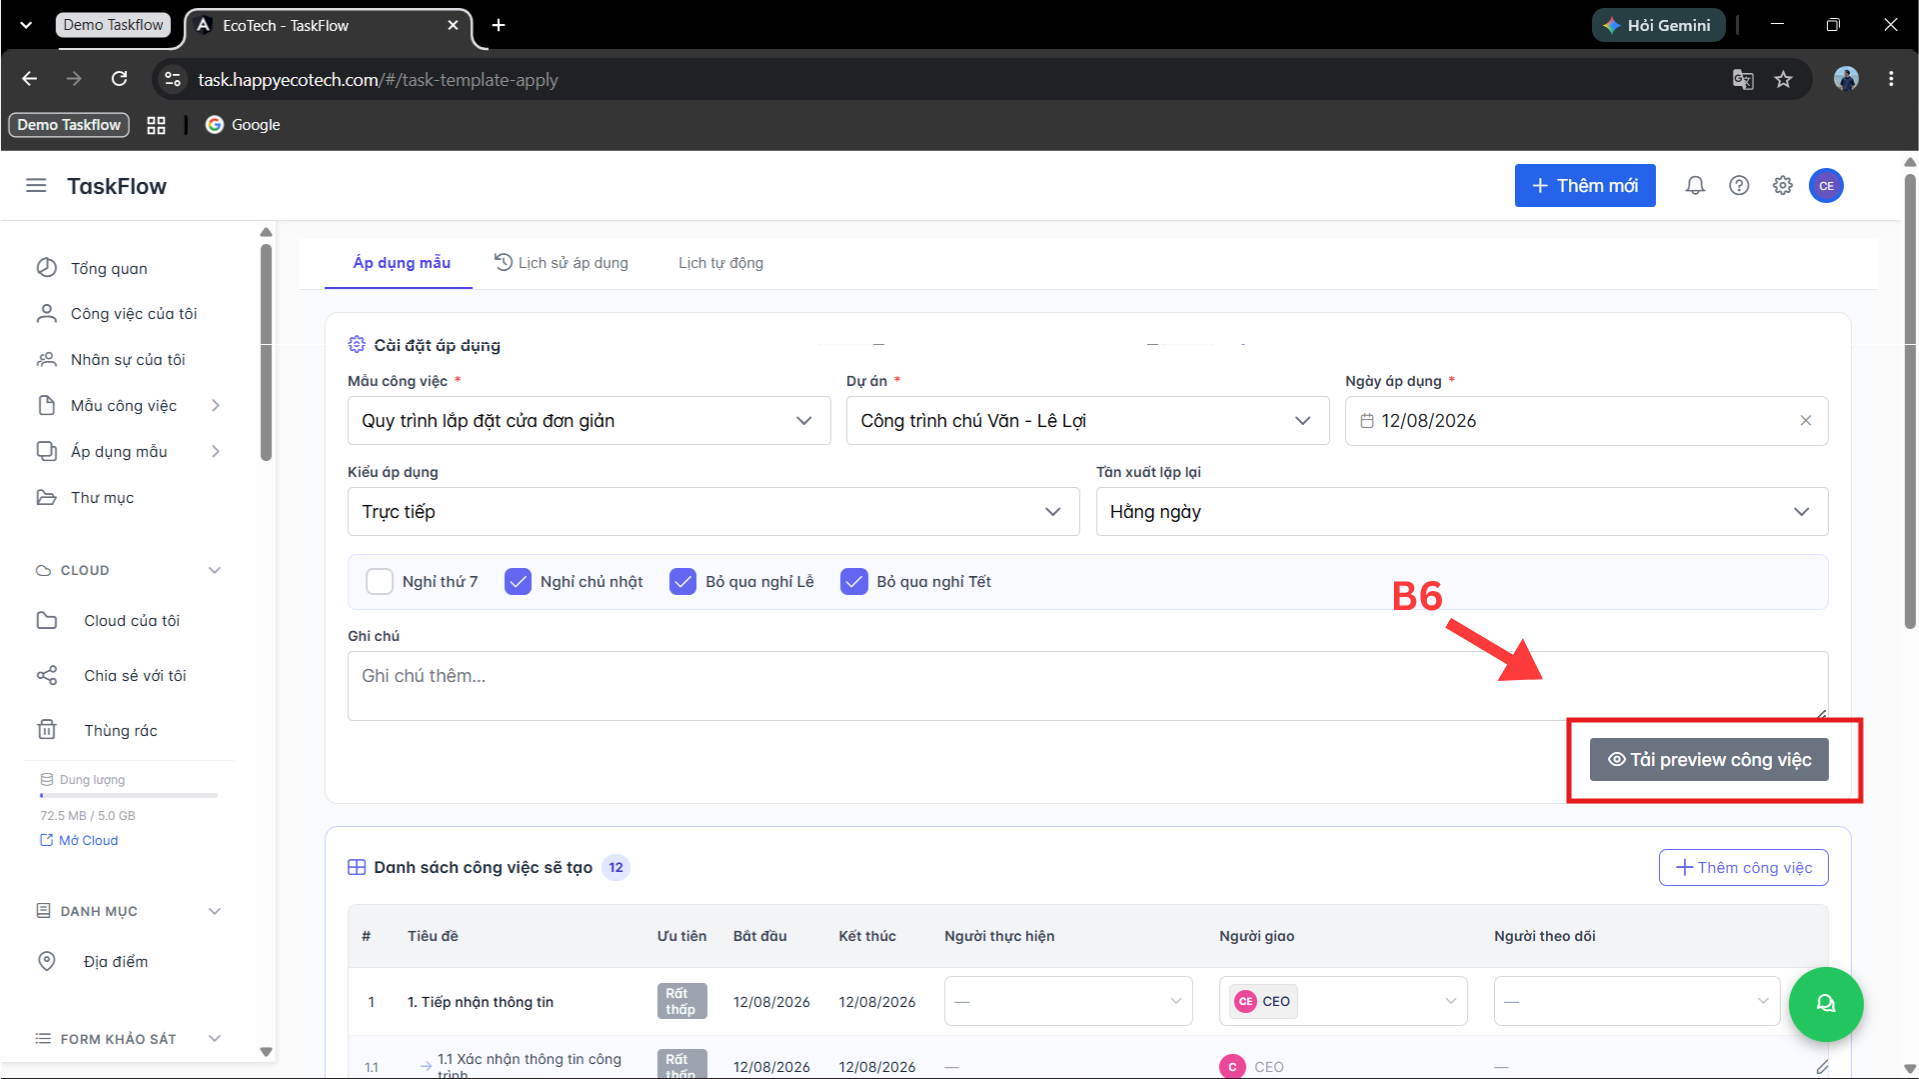Image resolution: width=1919 pixels, height=1079 pixels.
Task: Click the Nhân sự của tôi people icon
Action: click(46, 359)
